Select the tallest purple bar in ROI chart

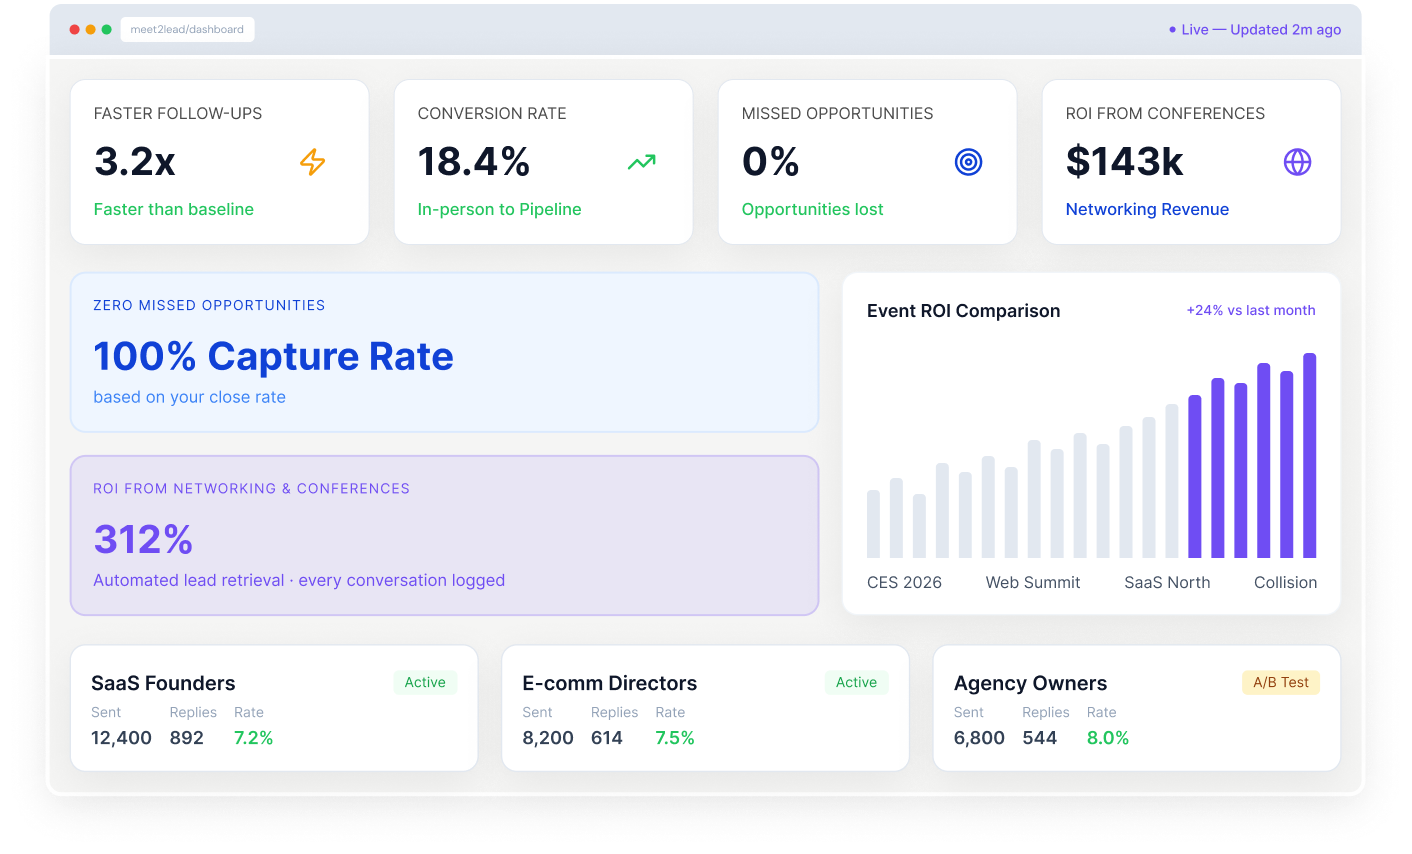[x=1309, y=455]
